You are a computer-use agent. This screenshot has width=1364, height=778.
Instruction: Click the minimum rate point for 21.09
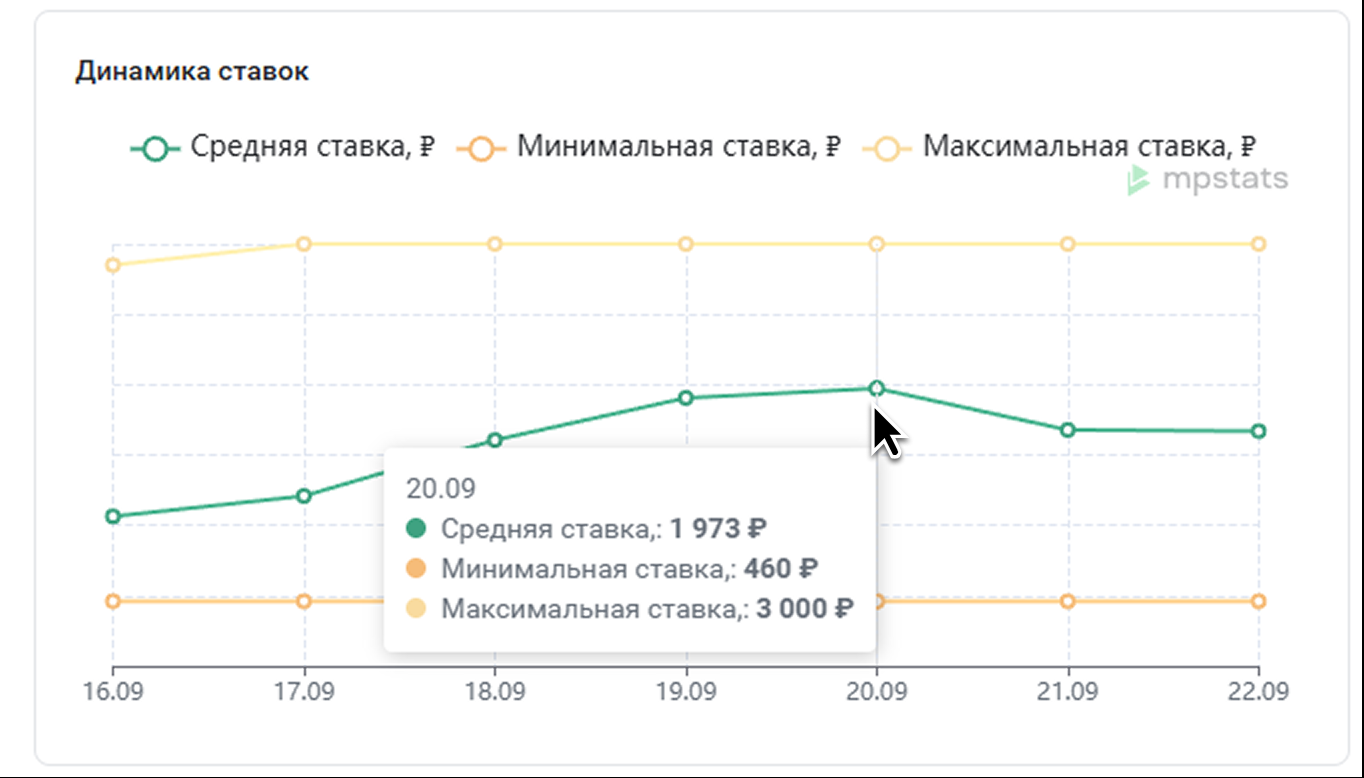(1068, 601)
